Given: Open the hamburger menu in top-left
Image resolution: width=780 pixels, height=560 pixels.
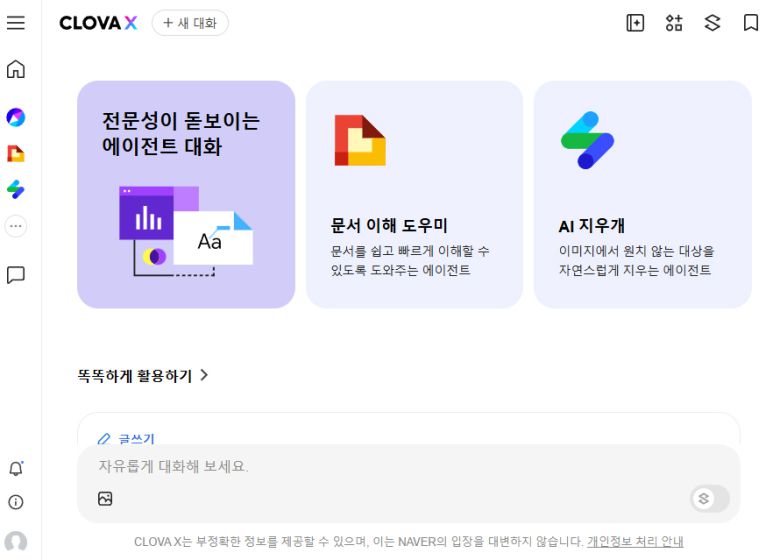Looking at the screenshot, I should (16, 23).
